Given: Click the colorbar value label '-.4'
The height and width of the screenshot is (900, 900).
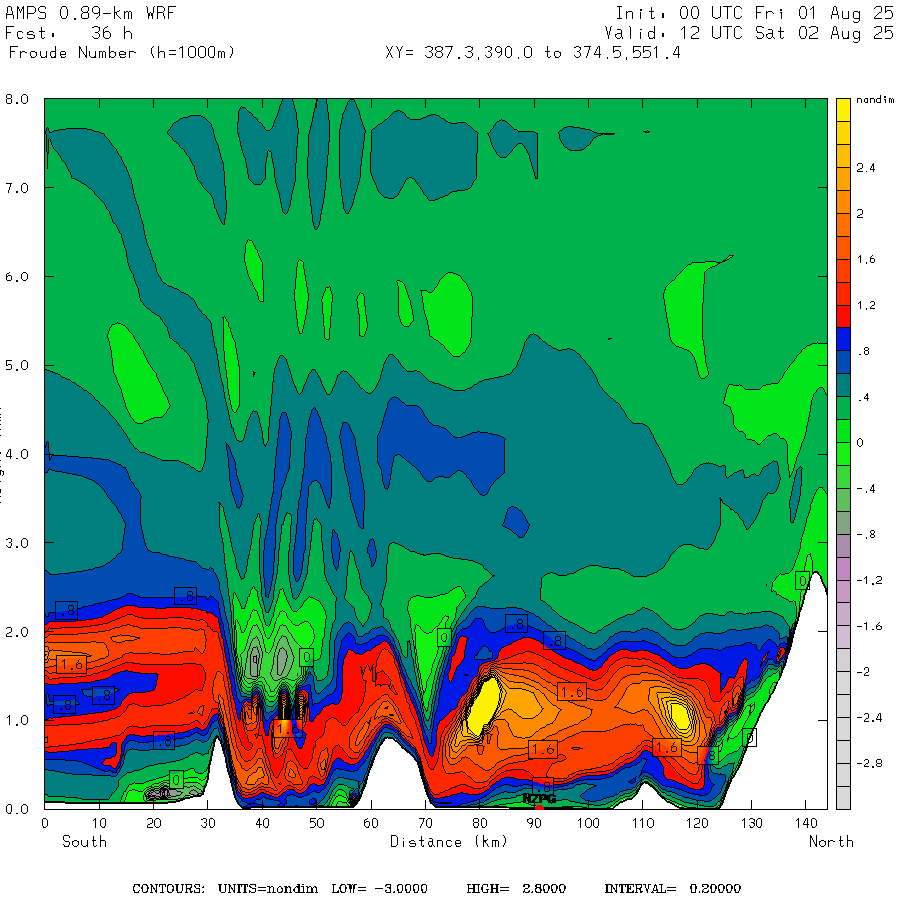Looking at the screenshot, I should (866, 489).
